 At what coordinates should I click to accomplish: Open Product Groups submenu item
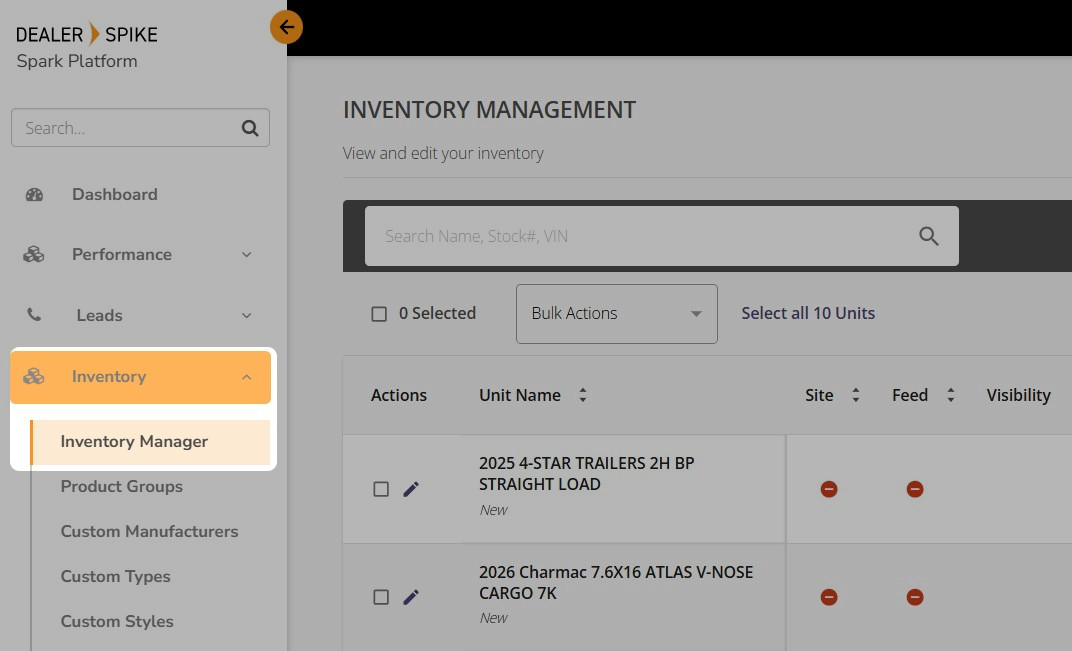click(121, 487)
